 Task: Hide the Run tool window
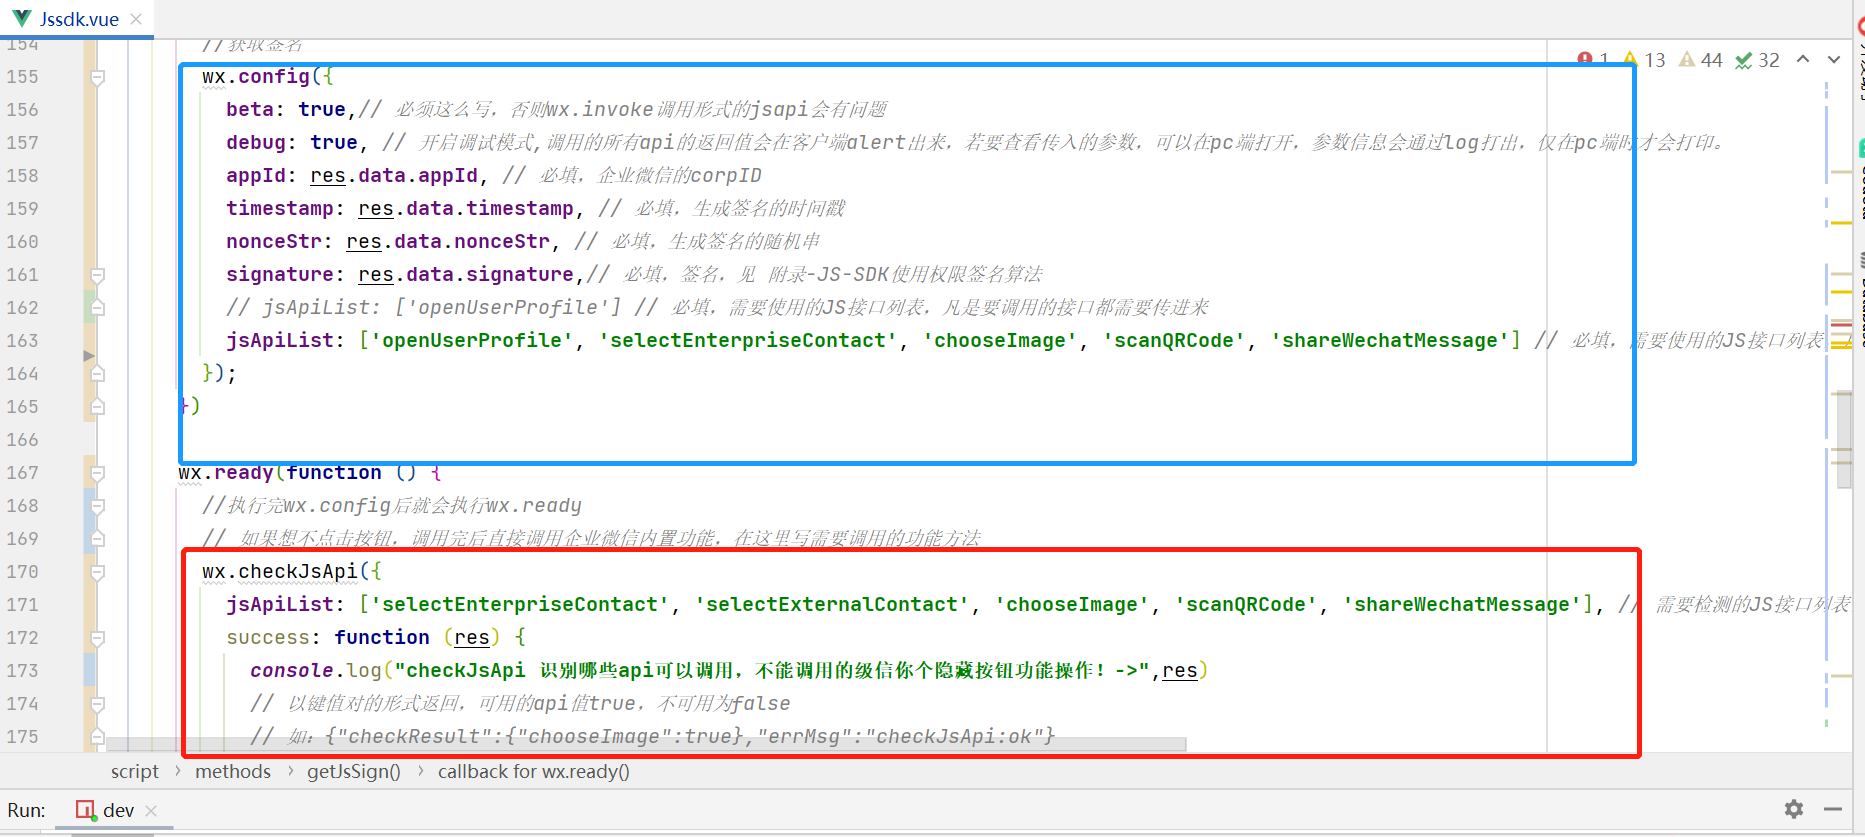1833,809
